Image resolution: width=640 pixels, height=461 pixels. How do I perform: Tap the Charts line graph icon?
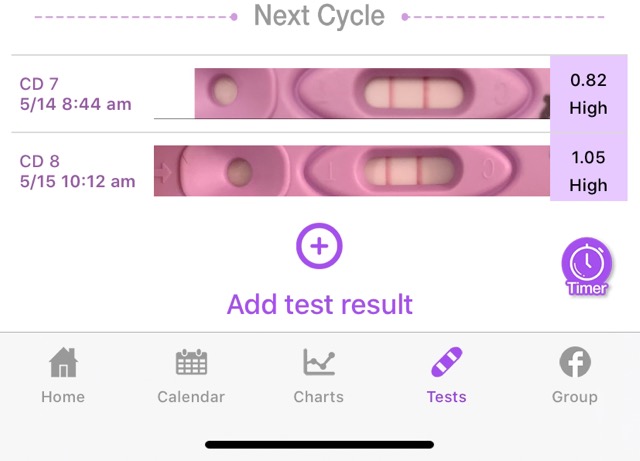pos(319,362)
